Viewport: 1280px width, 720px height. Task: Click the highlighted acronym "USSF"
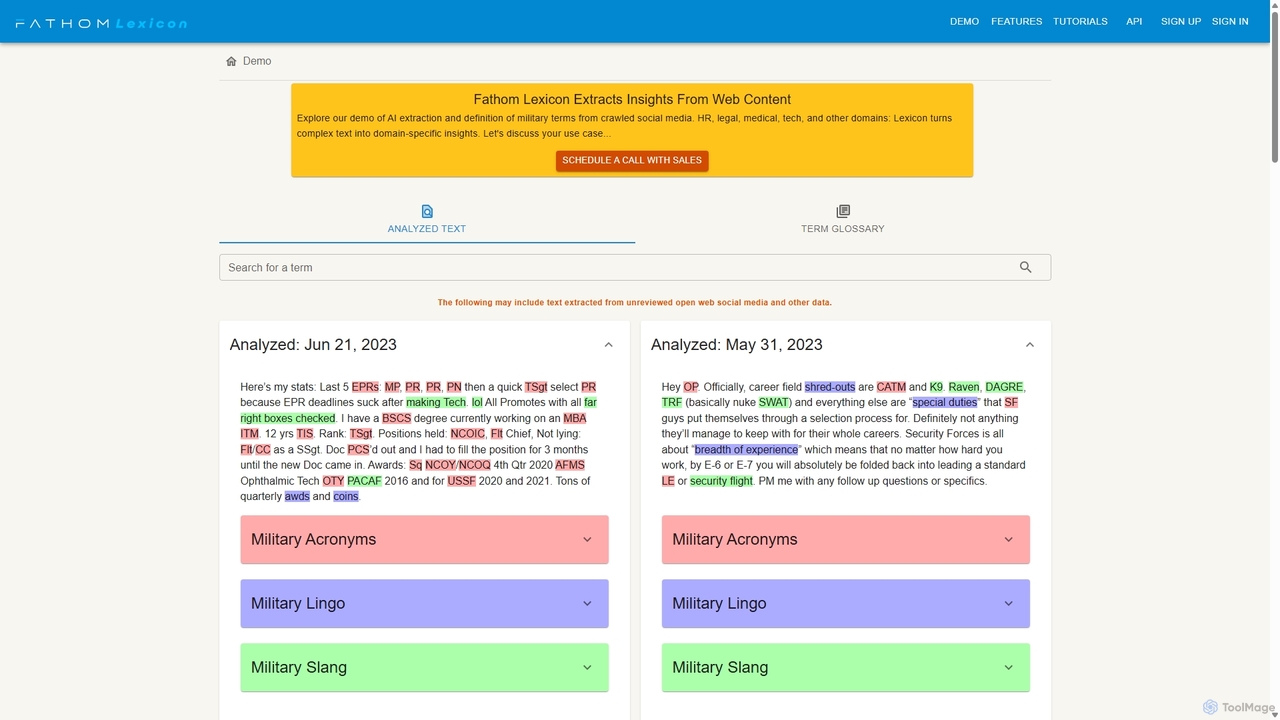tap(462, 481)
